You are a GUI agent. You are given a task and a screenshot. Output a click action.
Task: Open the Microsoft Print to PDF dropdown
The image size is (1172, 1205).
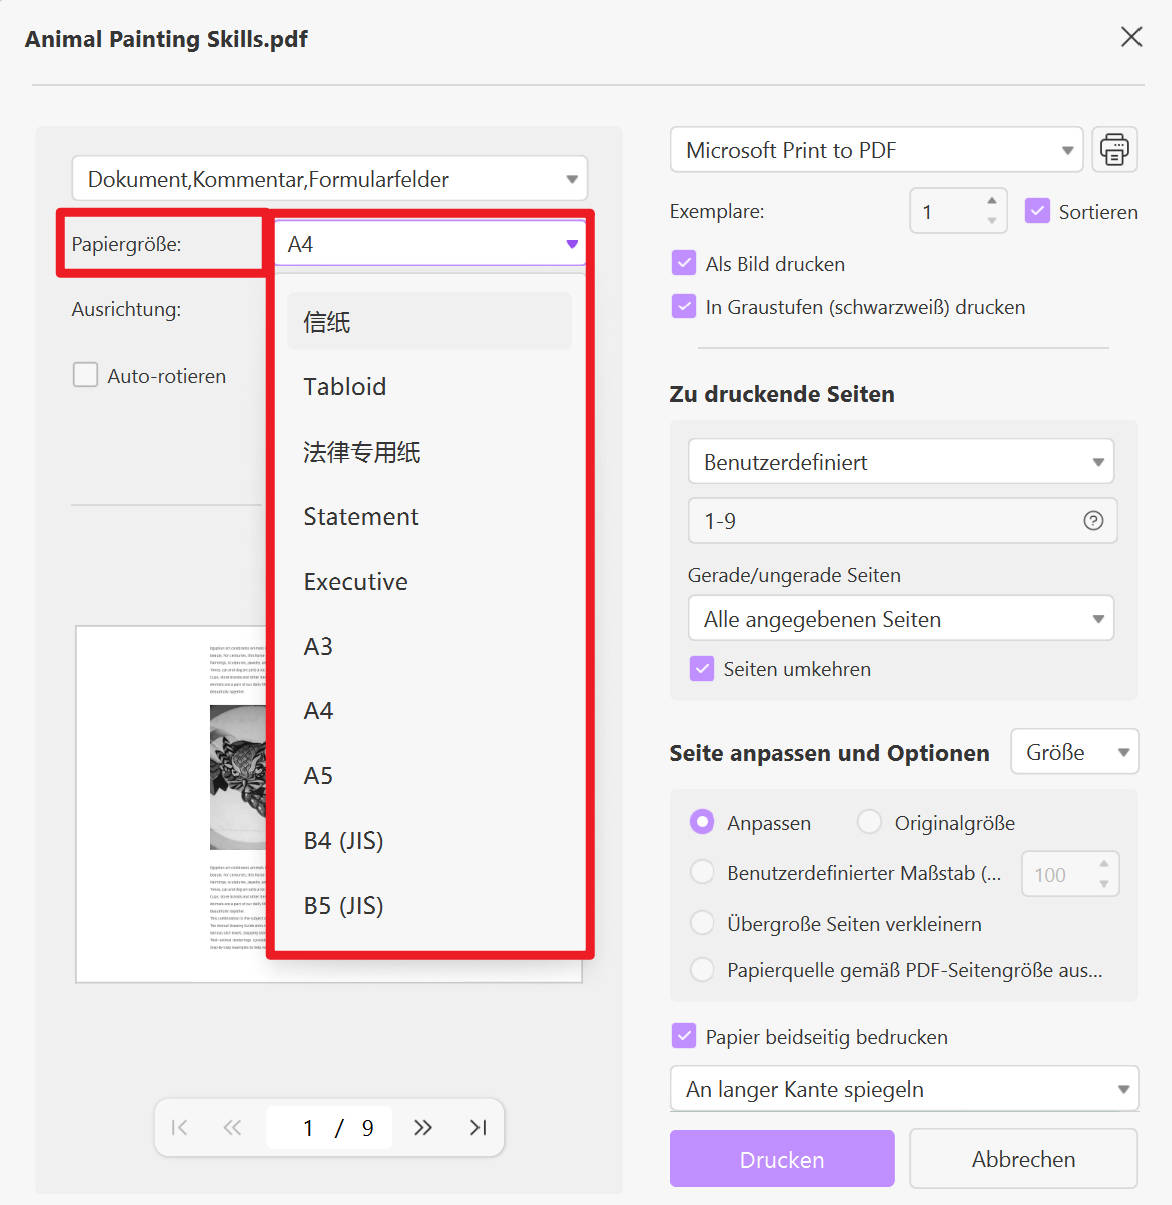[x=876, y=150]
